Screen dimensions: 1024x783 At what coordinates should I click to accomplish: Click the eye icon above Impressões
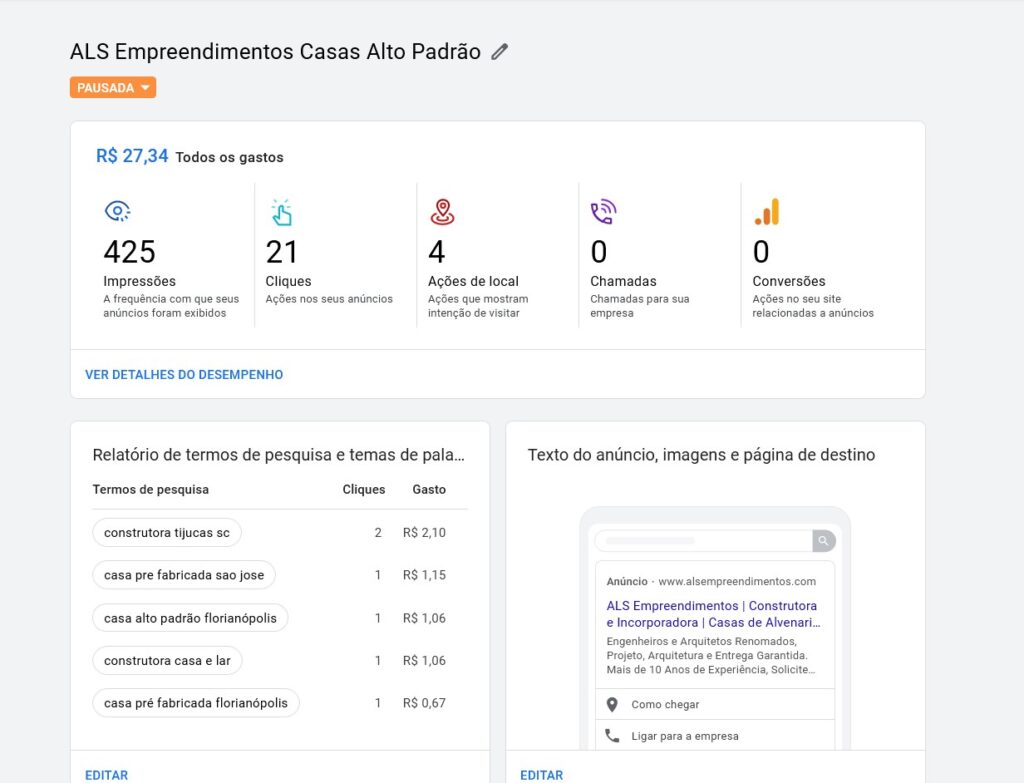[x=118, y=211]
